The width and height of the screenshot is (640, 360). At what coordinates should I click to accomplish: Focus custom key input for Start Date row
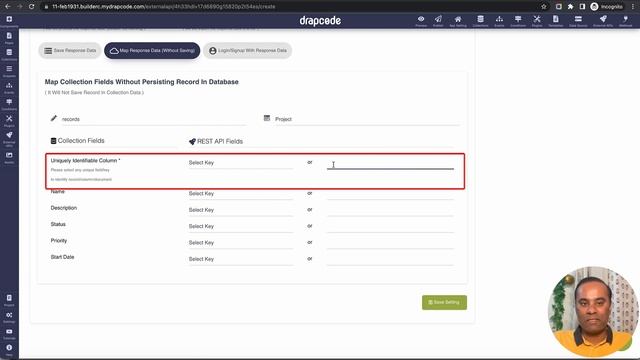coord(390,259)
